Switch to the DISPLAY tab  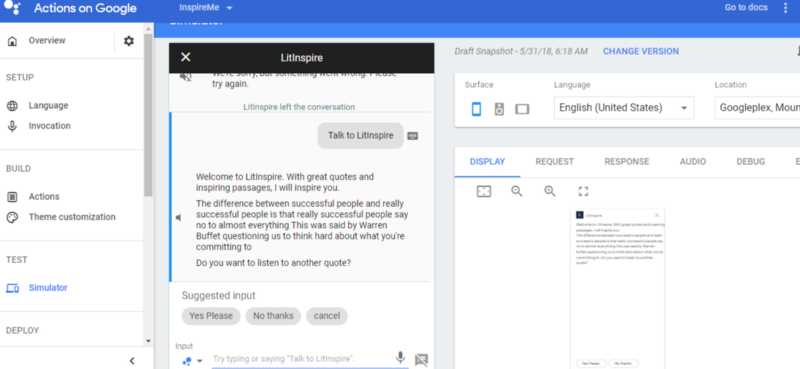coord(487,162)
